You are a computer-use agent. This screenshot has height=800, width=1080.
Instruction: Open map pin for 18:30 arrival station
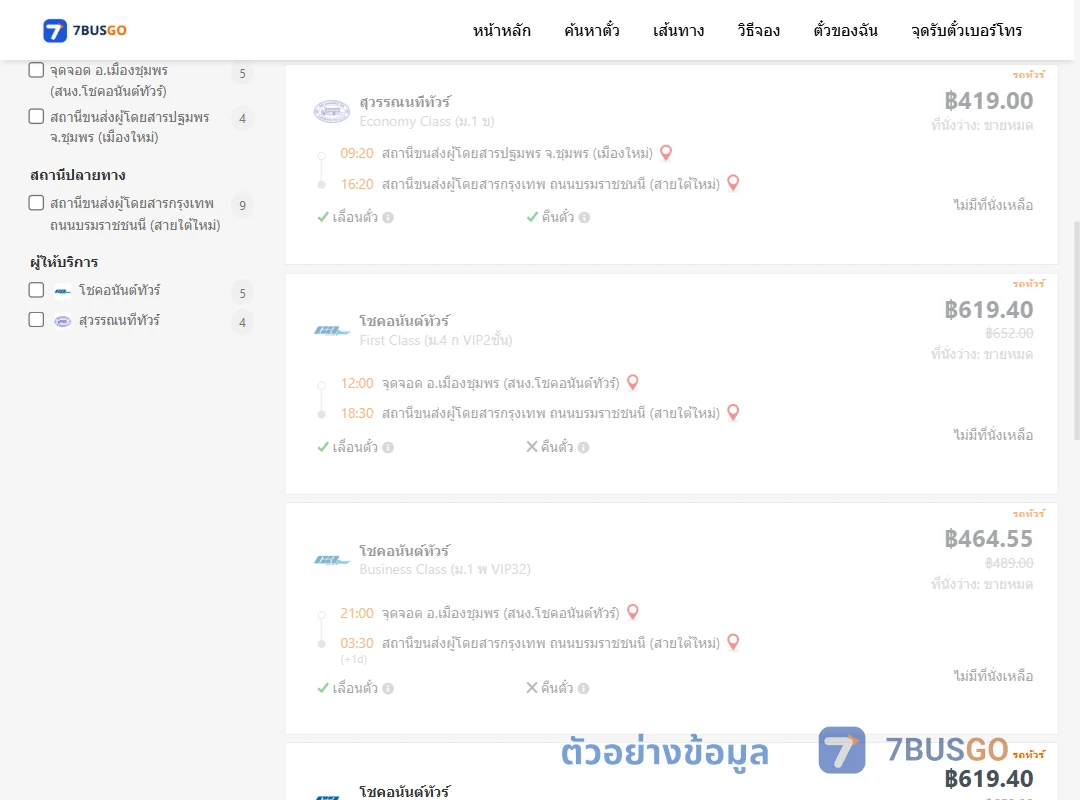coord(734,413)
